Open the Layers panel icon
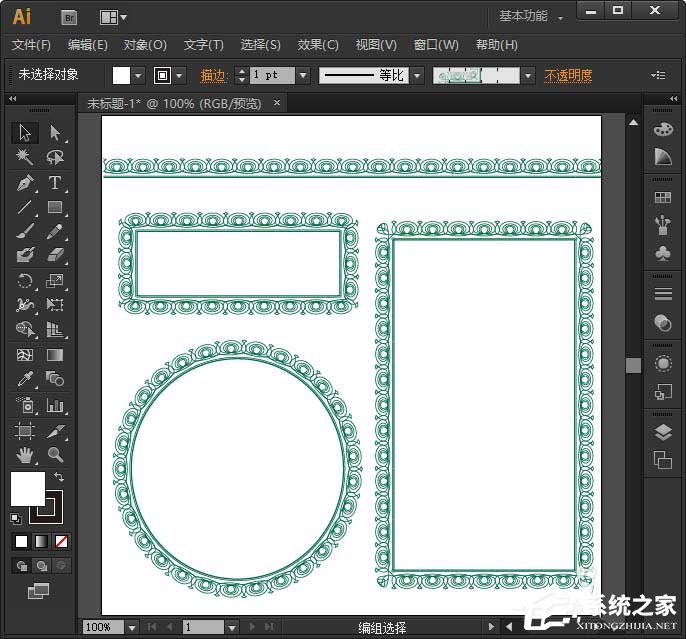Screen dimensions: 686x639 [662, 433]
